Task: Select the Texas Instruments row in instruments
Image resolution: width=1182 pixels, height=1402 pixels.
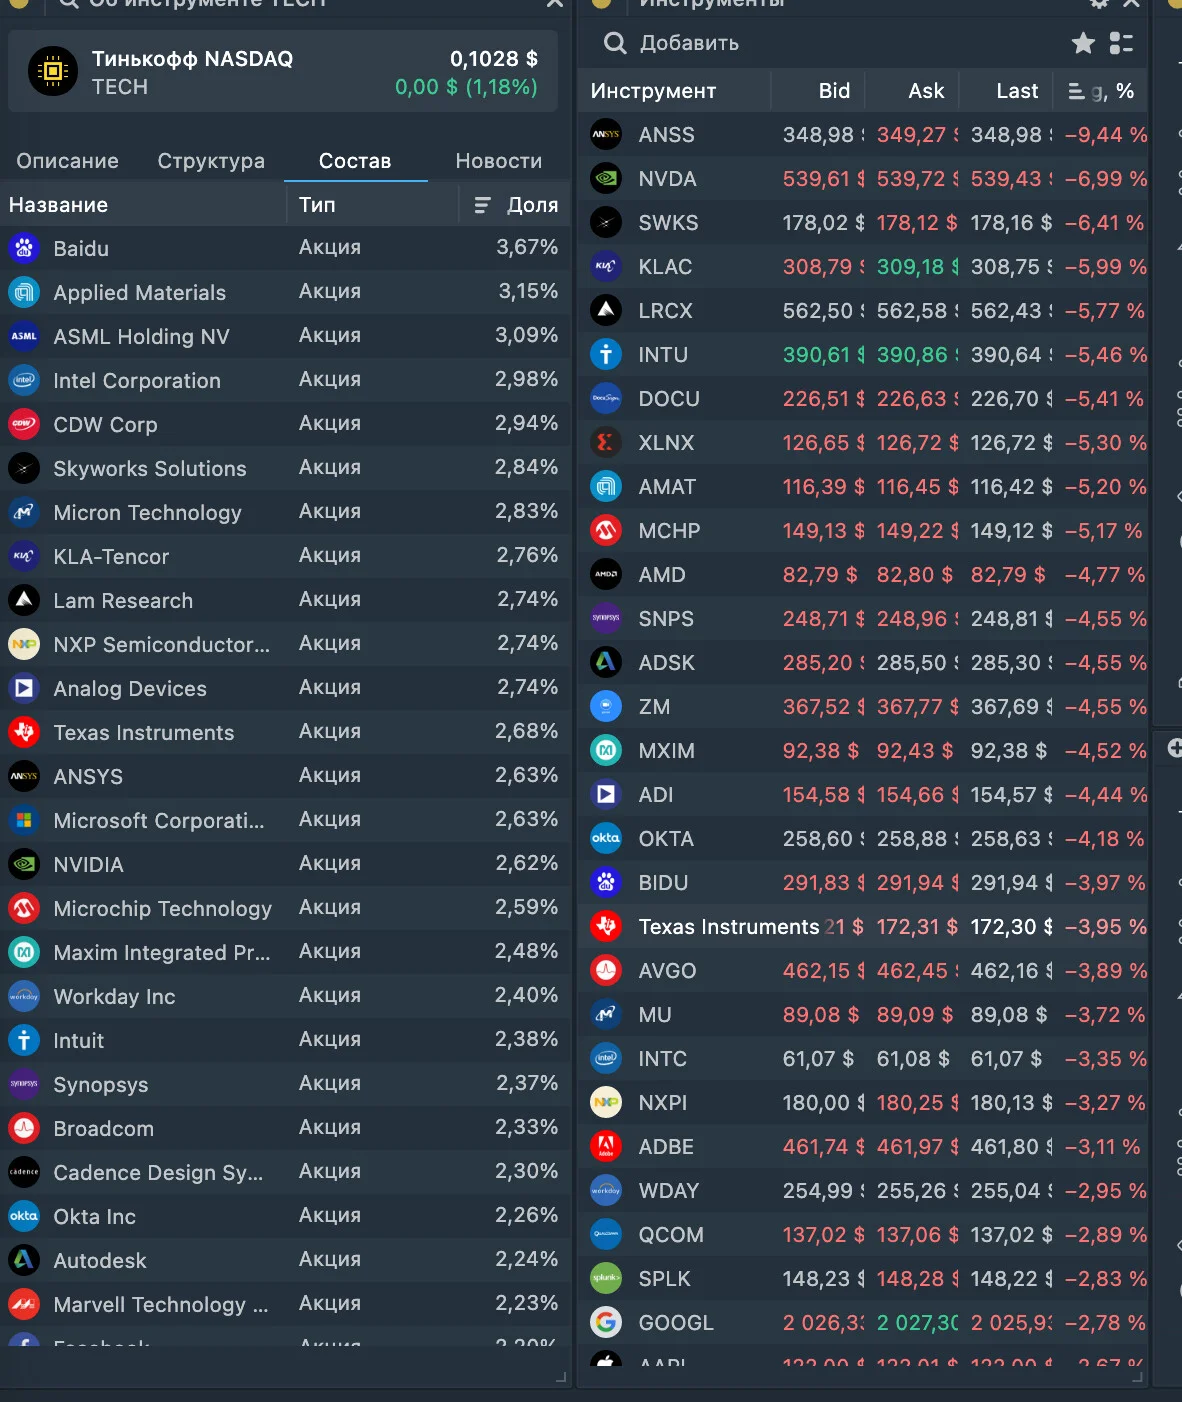Action: [x=863, y=926]
